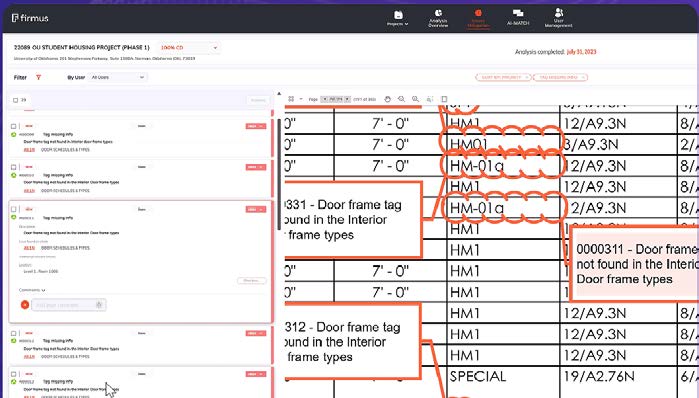Open the firmus logo home link
The width and height of the screenshot is (699, 398).
(x=30, y=18)
